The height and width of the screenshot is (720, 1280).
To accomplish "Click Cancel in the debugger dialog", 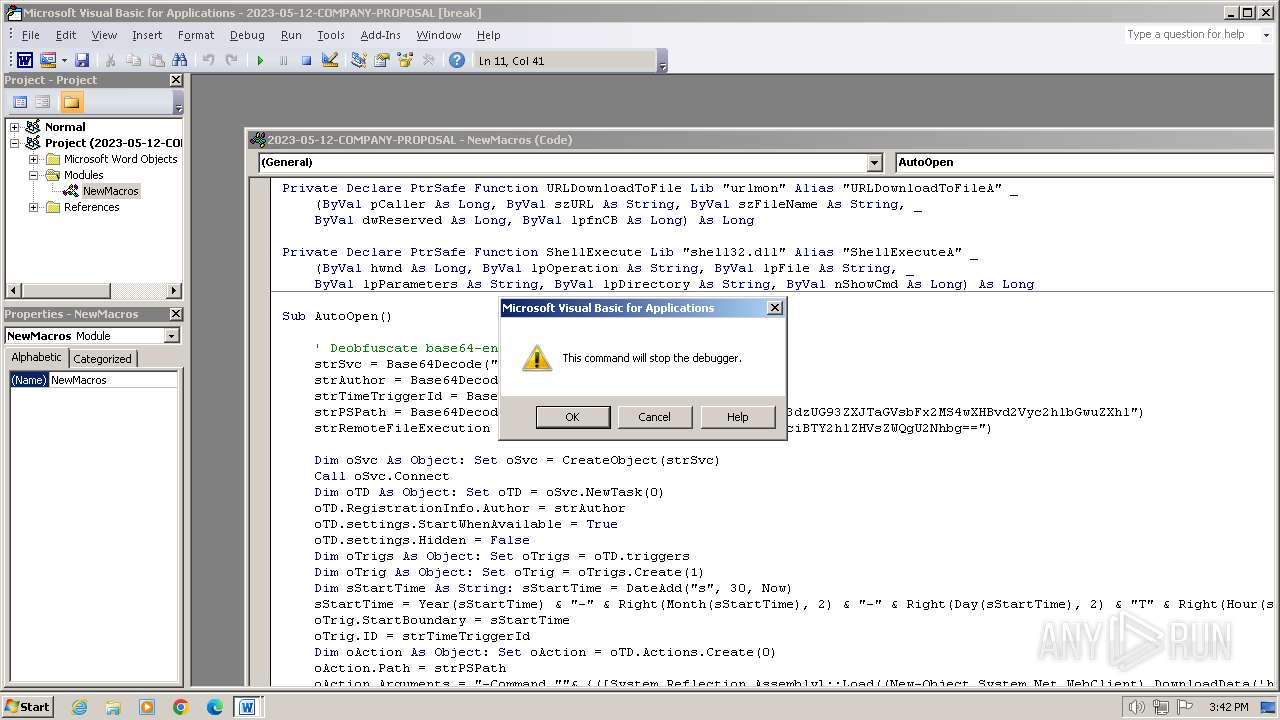I will click(654, 417).
